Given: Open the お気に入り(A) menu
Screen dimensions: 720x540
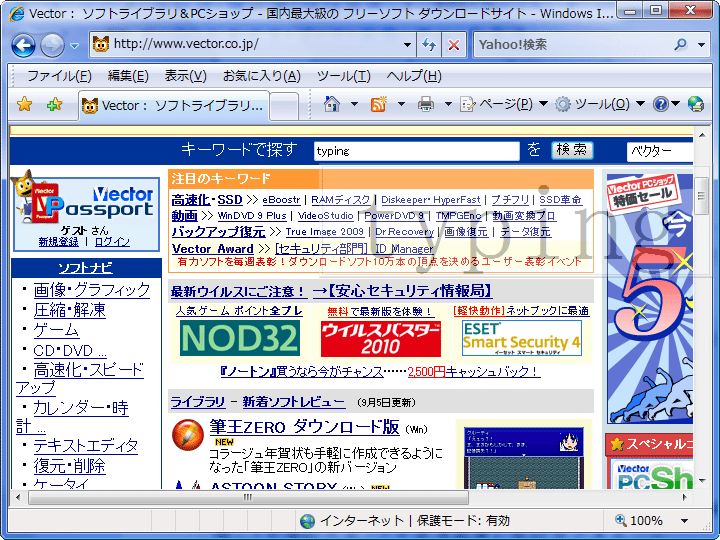Looking at the screenshot, I should pos(262,76).
